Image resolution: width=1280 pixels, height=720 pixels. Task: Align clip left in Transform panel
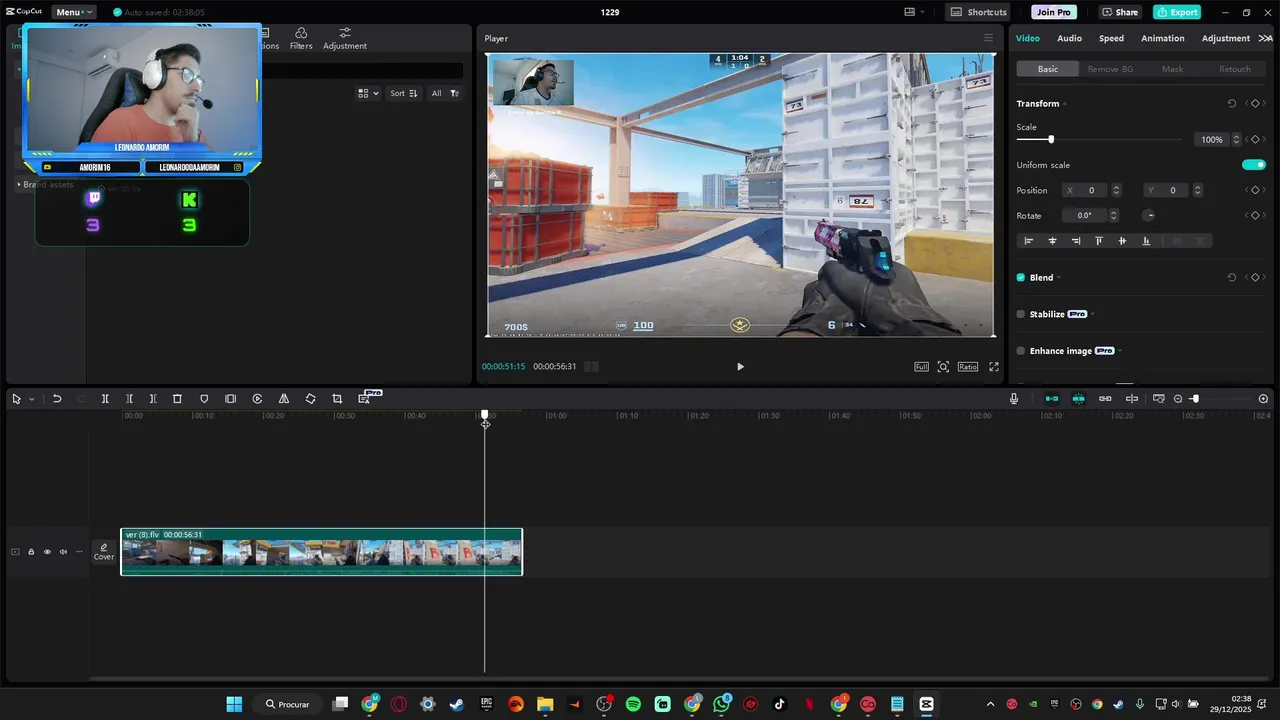(x=1028, y=241)
